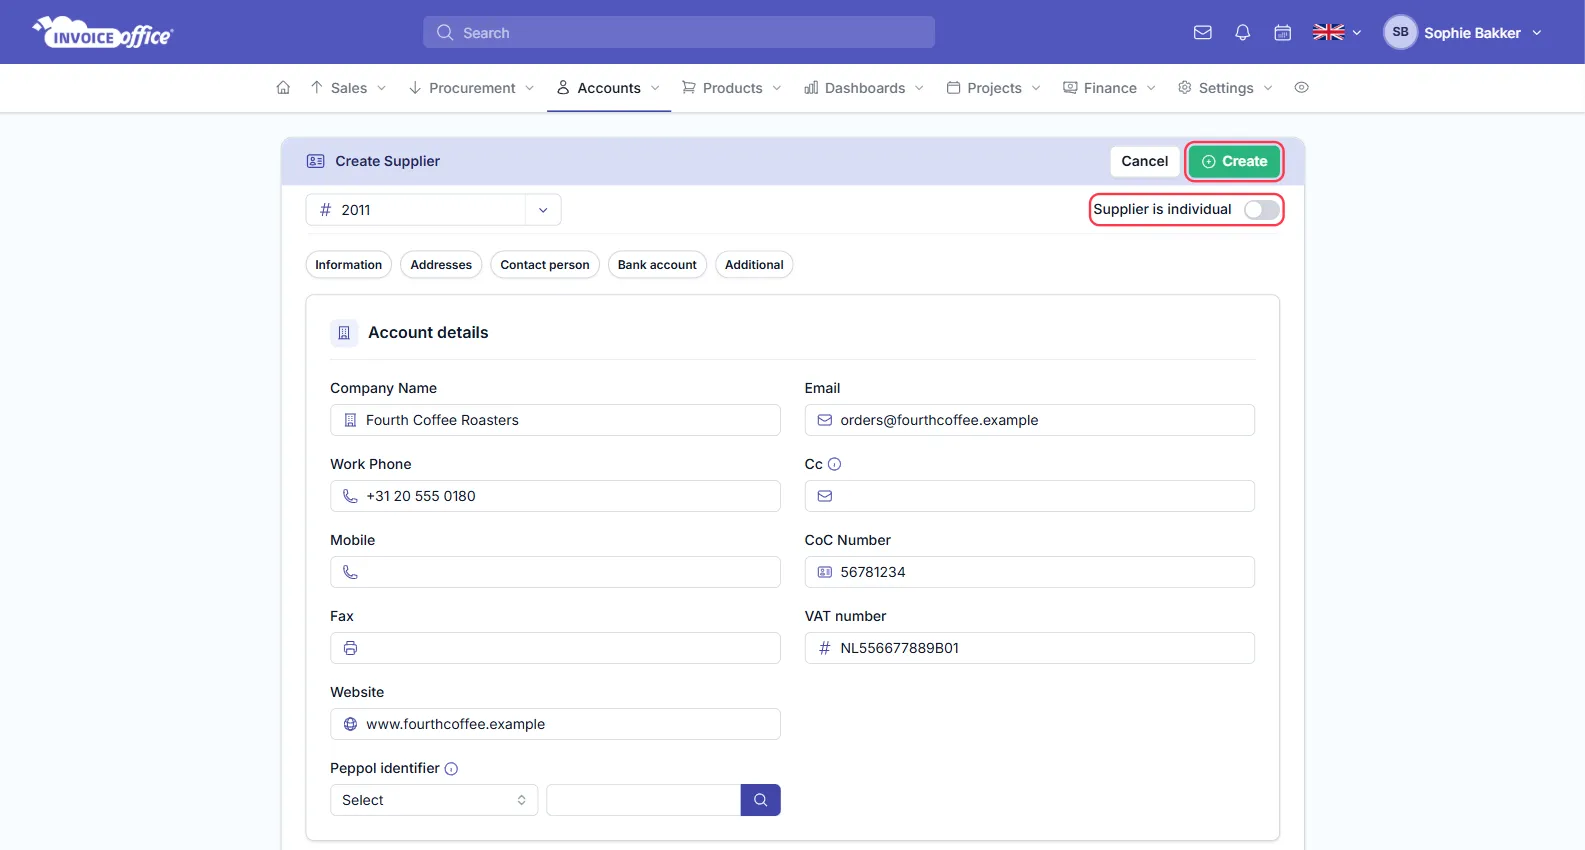Open the Settings menu
1585x850 pixels.
click(1226, 88)
